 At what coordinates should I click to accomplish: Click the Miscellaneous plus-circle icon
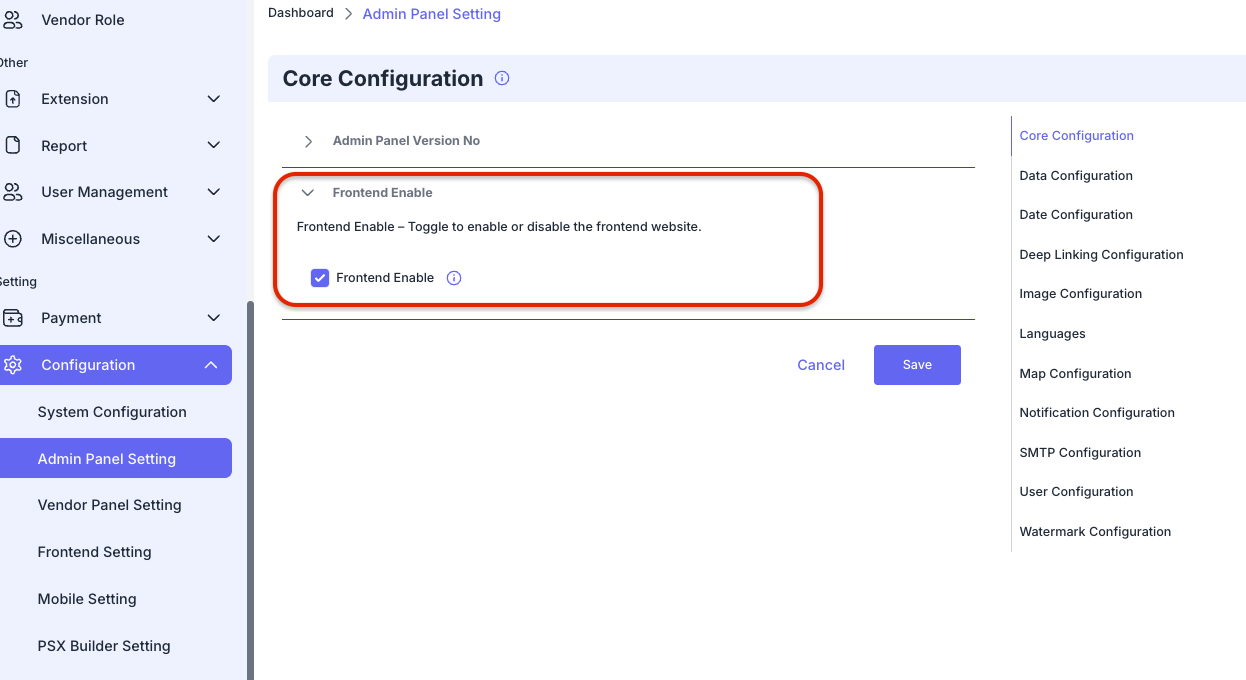[13, 239]
